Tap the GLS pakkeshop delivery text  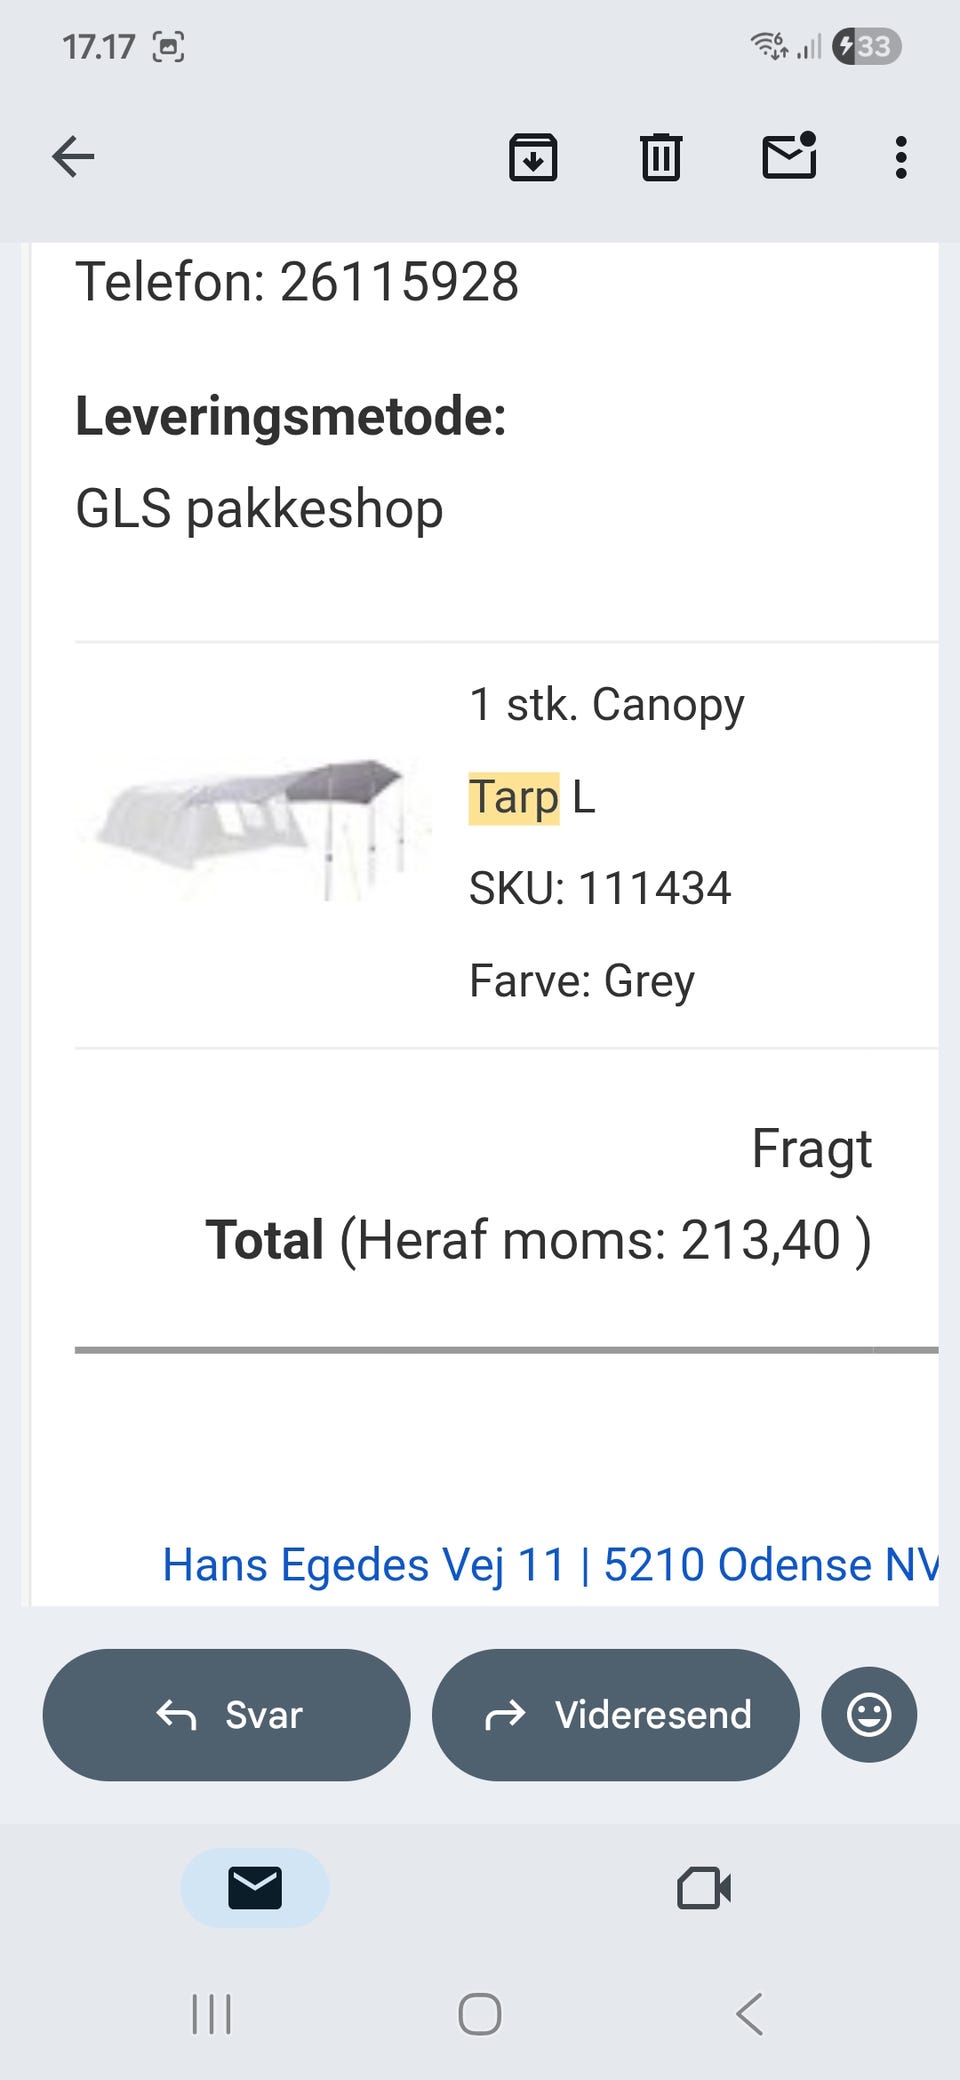[259, 509]
